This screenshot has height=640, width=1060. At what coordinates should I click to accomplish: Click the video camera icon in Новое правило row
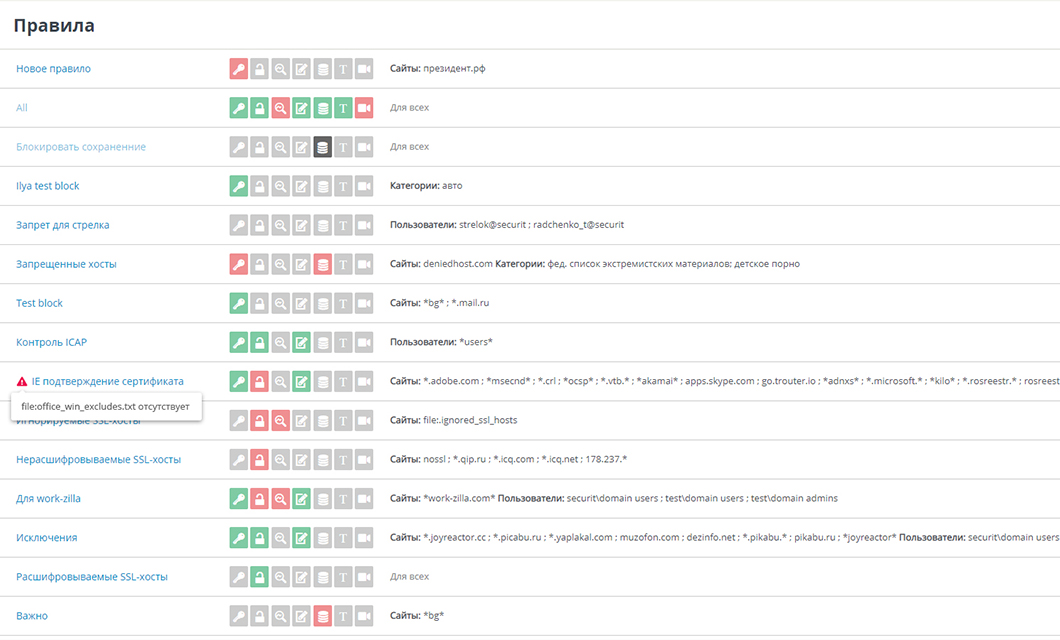click(x=364, y=69)
